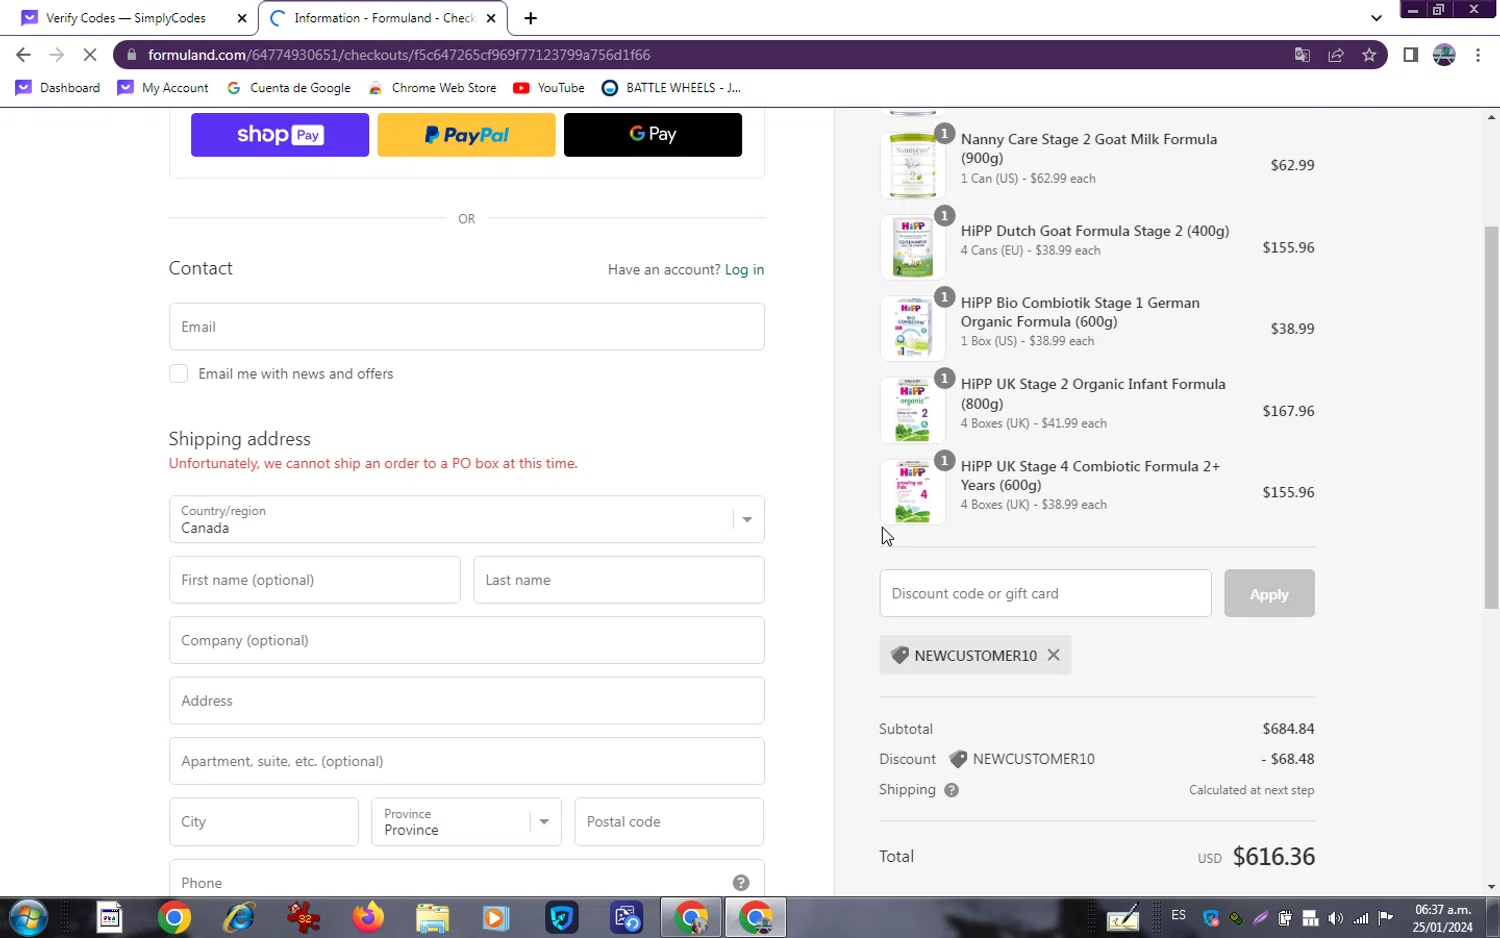This screenshot has width=1500, height=938.
Task: Close the Information - Formuland tab
Action: click(491, 18)
